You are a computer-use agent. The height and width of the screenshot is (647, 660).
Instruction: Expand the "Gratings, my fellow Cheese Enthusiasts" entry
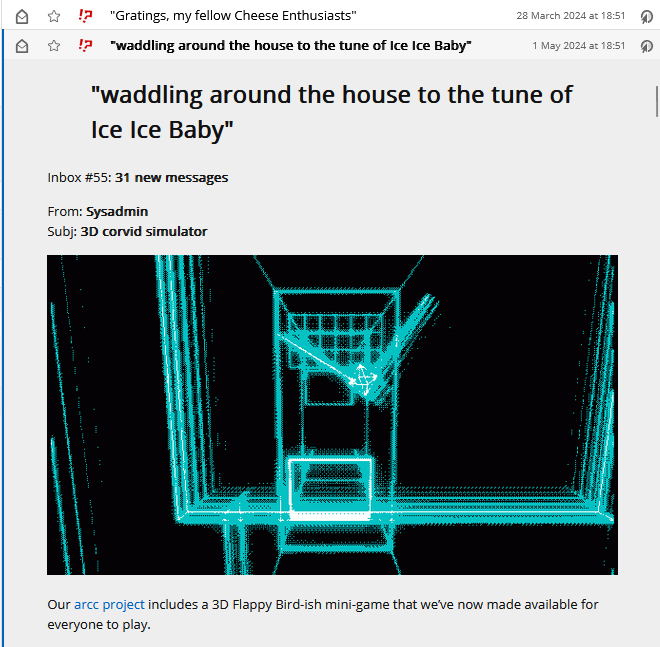point(232,16)
